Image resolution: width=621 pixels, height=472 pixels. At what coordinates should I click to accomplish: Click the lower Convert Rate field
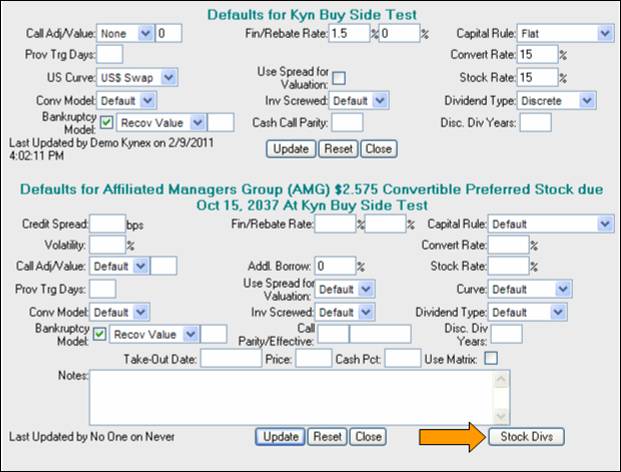click(x=509, y=245)
